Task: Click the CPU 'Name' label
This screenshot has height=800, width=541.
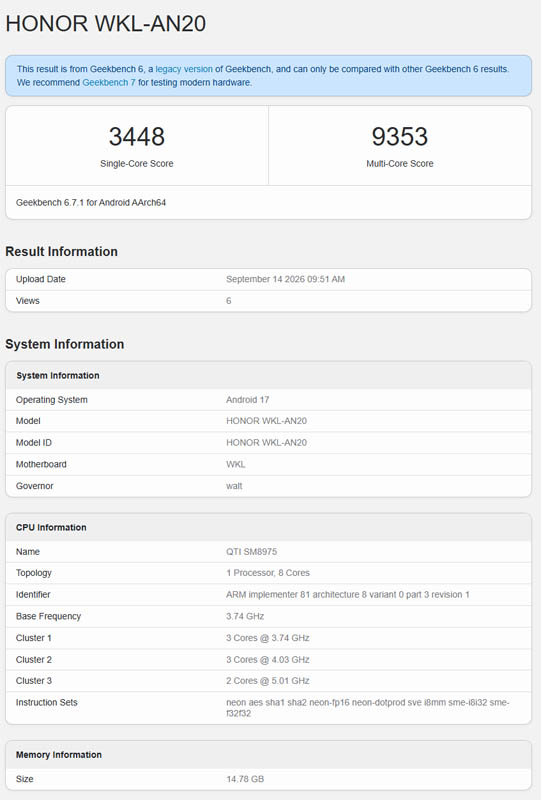Action: (x=28, y=552)
